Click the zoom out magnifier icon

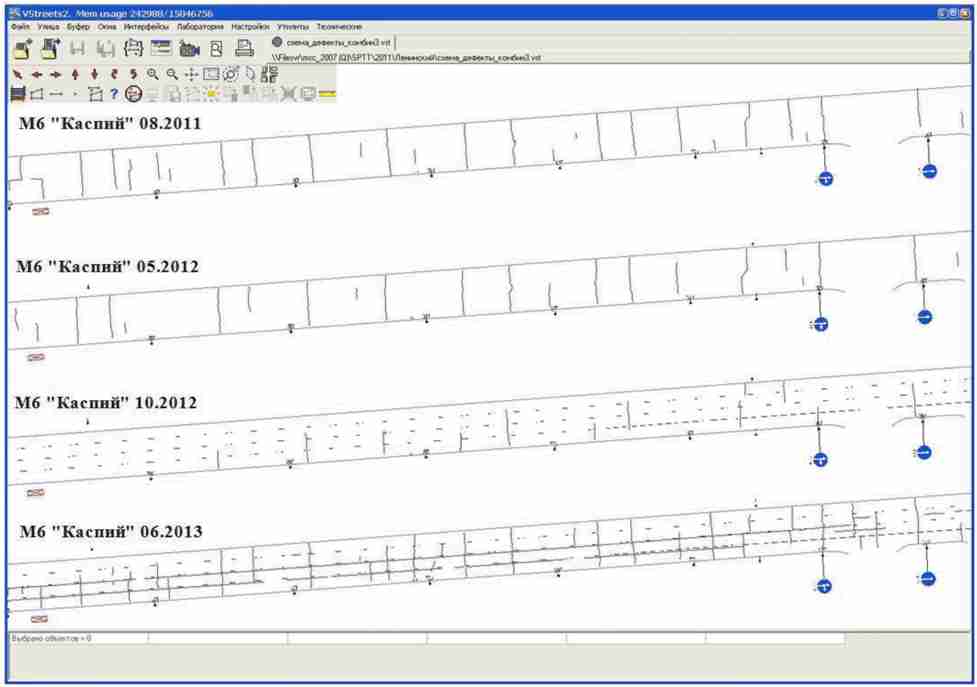click(172, 75)
